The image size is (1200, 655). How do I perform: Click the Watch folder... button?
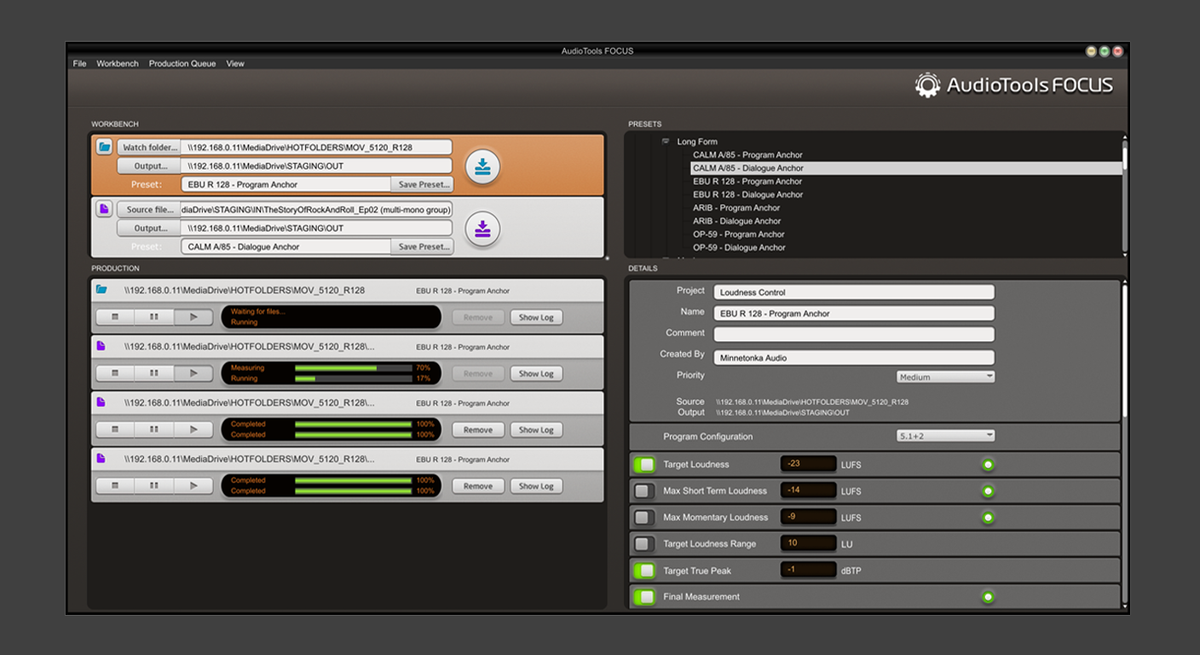149,147
